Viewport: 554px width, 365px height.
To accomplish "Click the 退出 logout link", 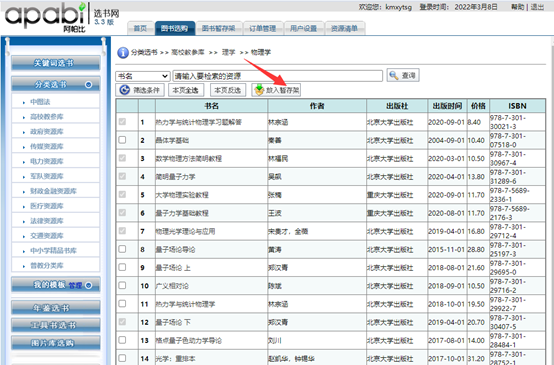I will coord(537,7).
